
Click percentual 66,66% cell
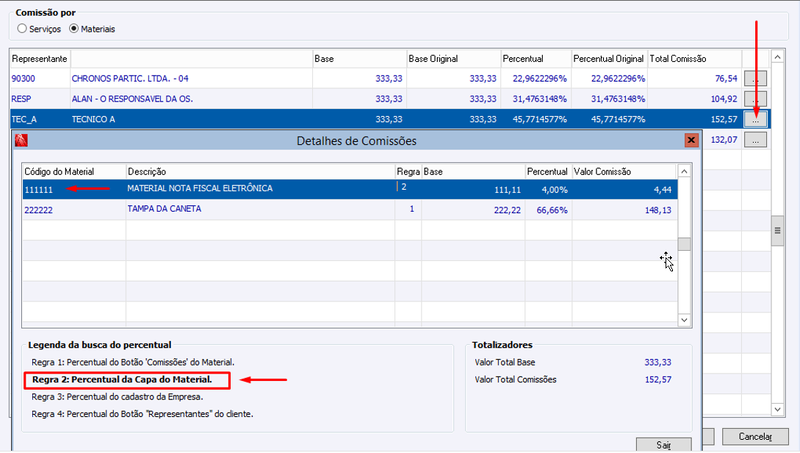click(x=552, y=210)
